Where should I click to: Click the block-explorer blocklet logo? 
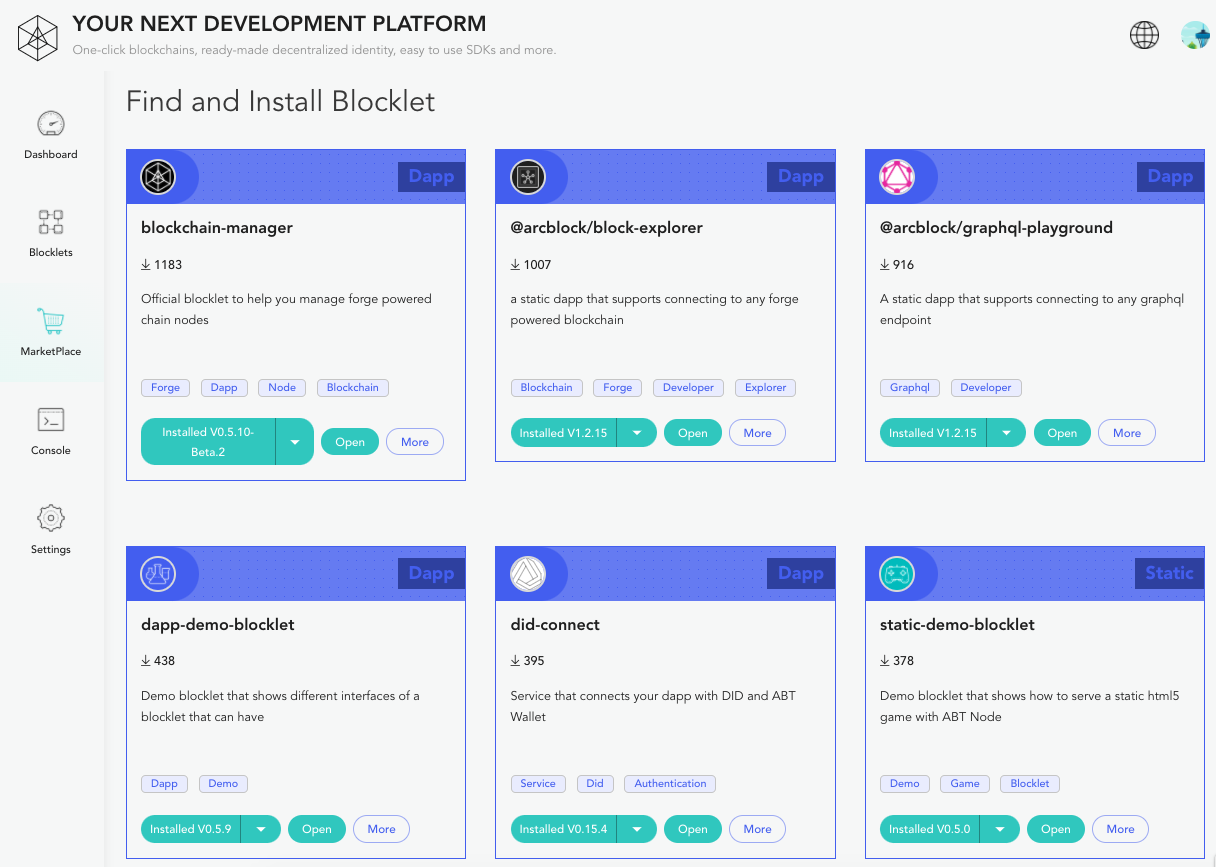[x=527, y=177]
